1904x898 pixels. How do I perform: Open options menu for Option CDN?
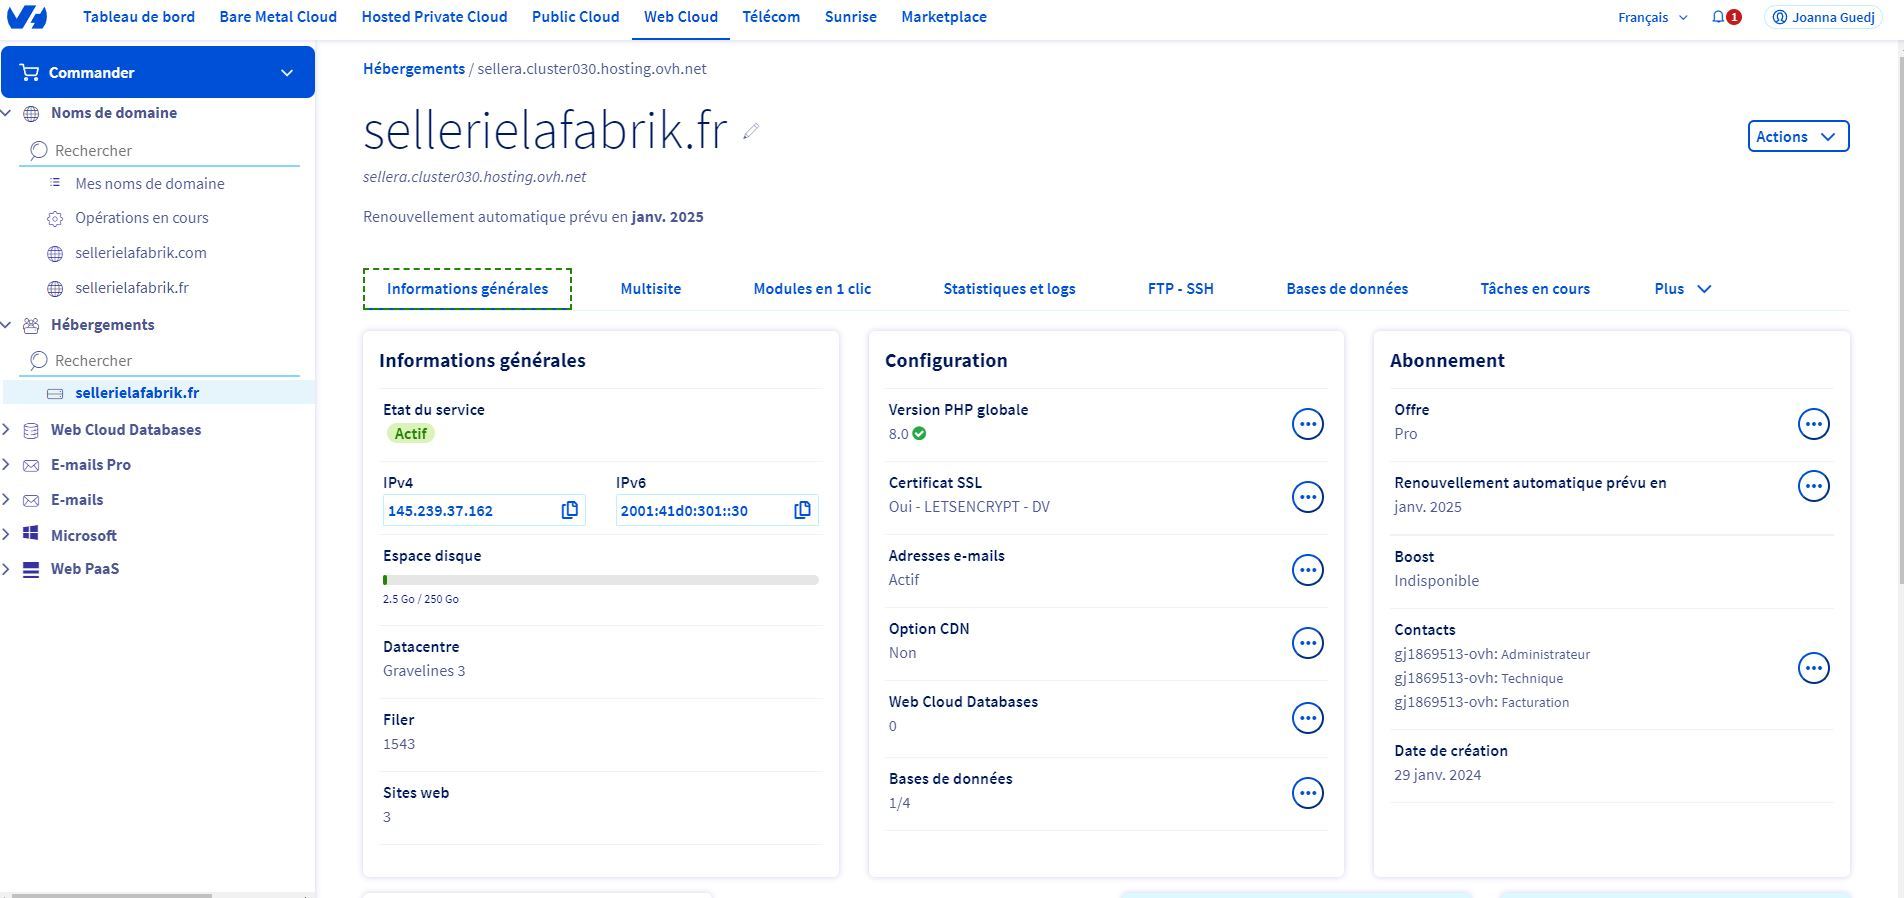pos(1307,643)
